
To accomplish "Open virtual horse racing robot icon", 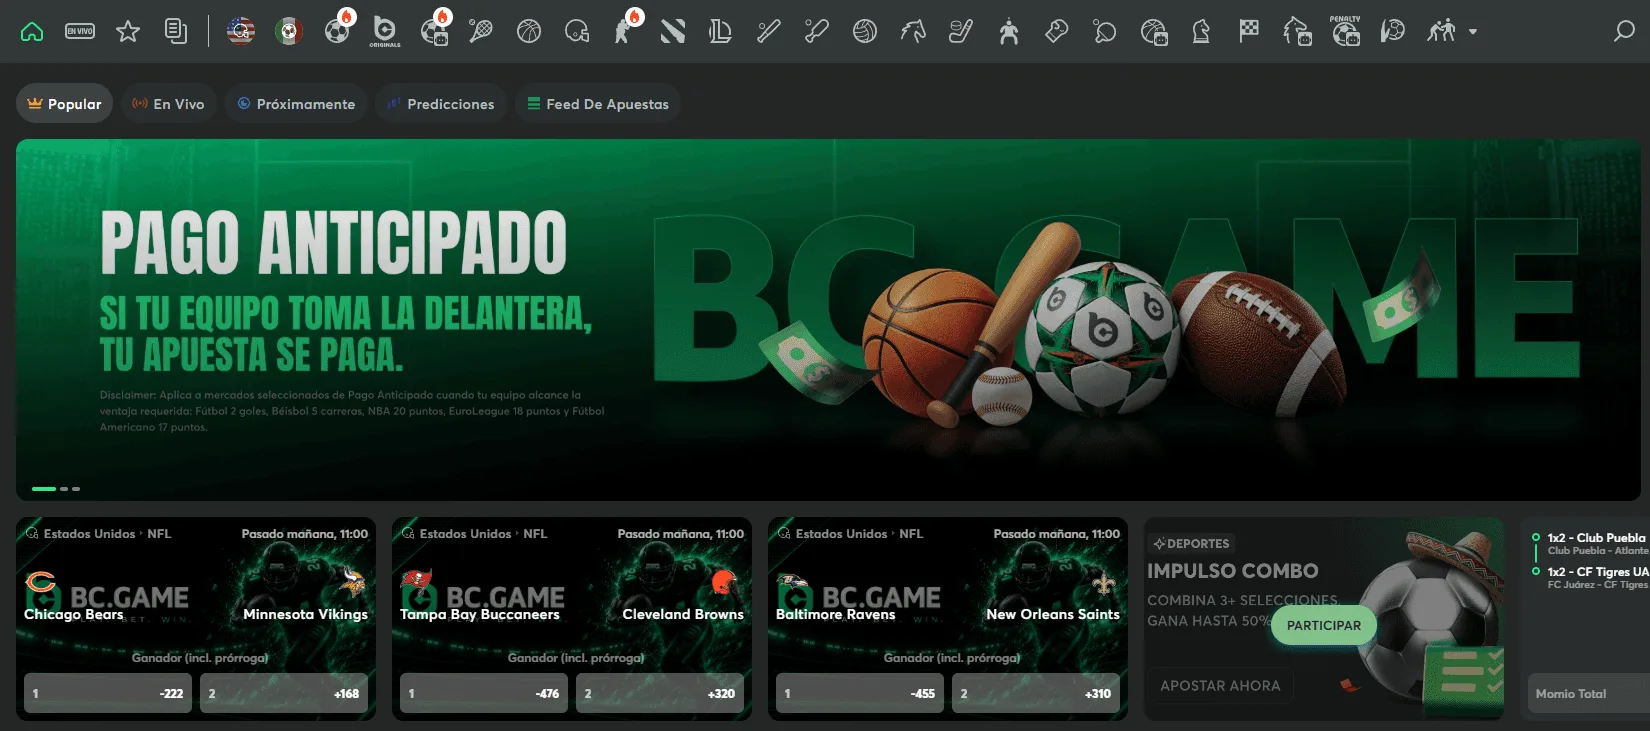I will [1297, 32].
